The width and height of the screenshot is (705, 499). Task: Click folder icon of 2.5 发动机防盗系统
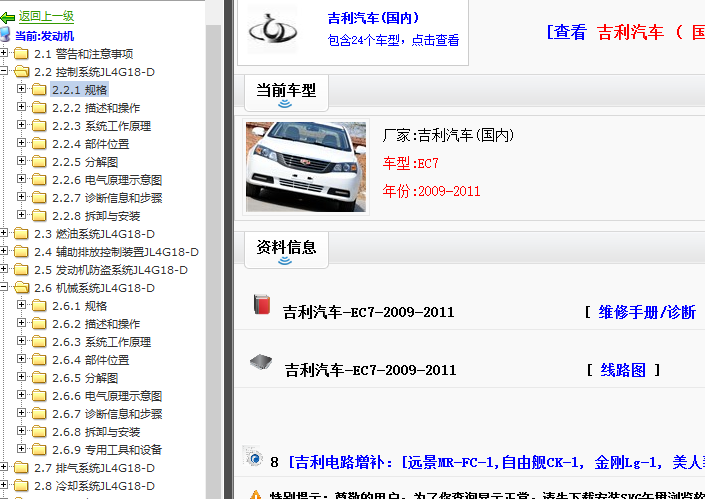click(x=21, y=270)
